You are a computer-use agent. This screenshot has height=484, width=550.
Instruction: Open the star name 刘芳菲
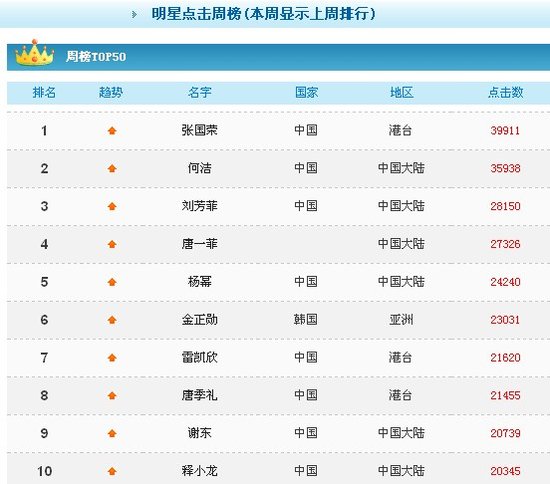point(200,206)
